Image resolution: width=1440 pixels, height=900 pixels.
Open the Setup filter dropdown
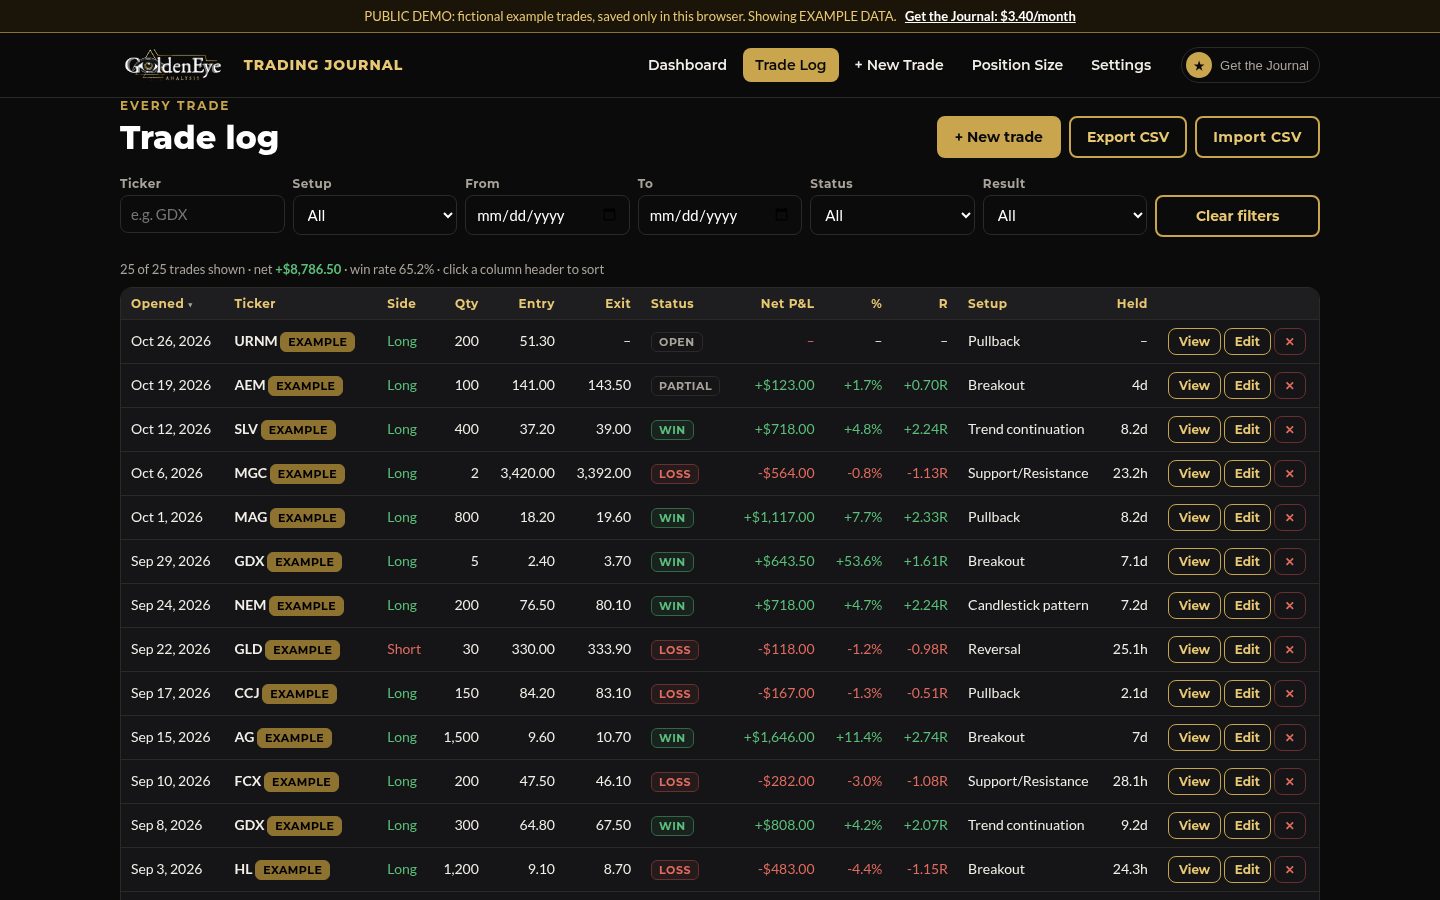click(375, 215)
